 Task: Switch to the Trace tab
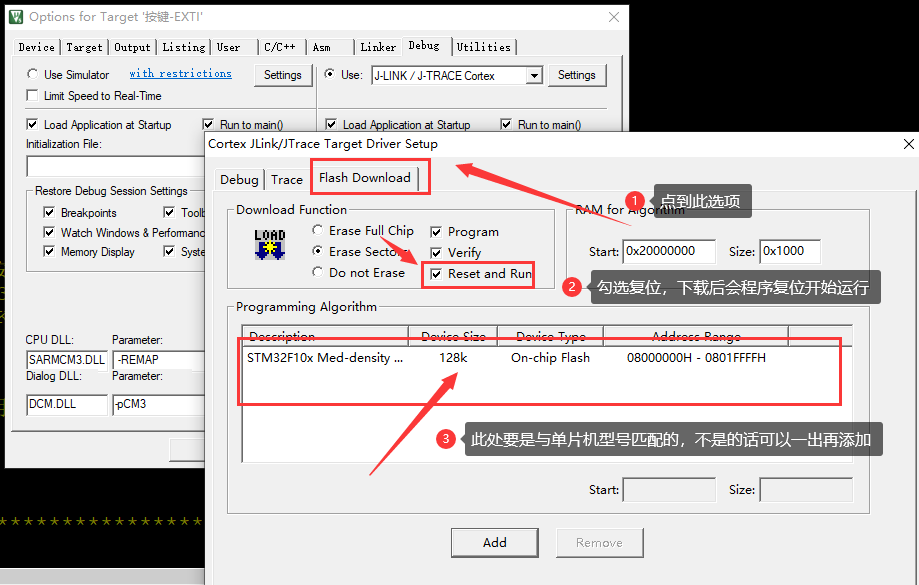point(287,180)
